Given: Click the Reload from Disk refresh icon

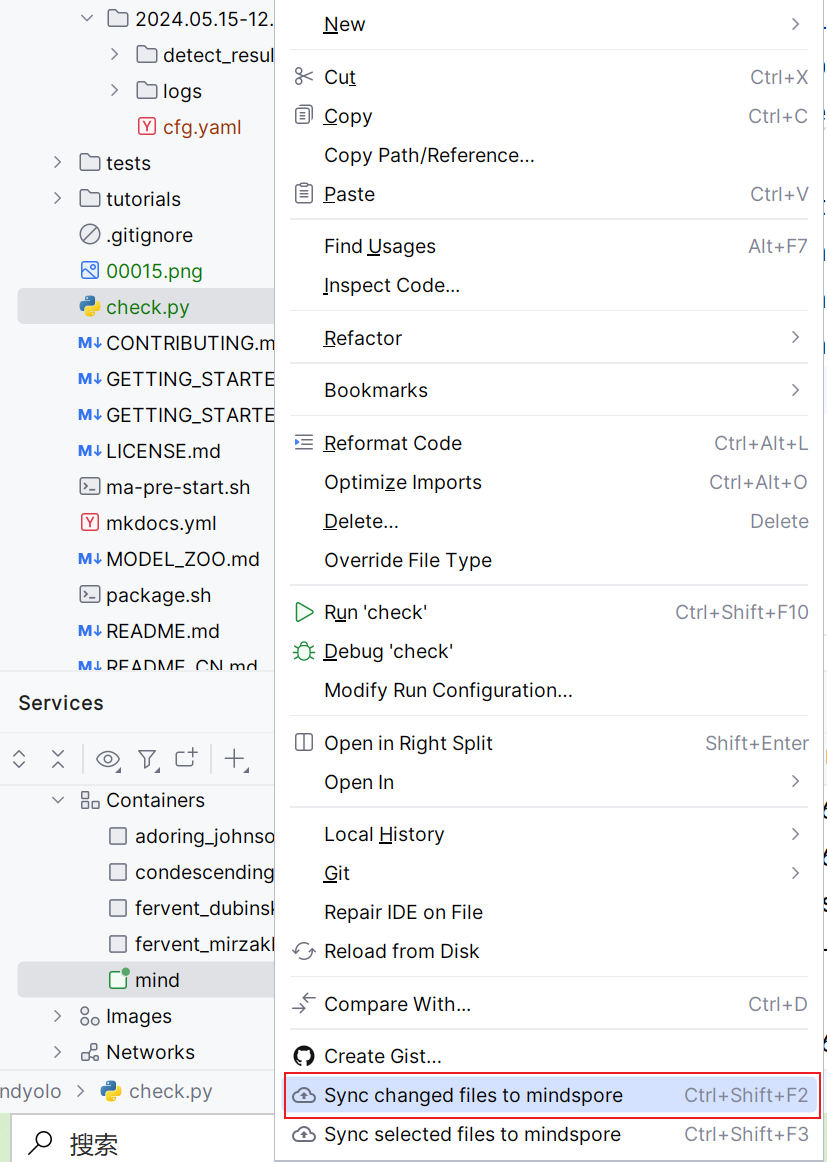Looking at the screenshot, I should (303, 951).
